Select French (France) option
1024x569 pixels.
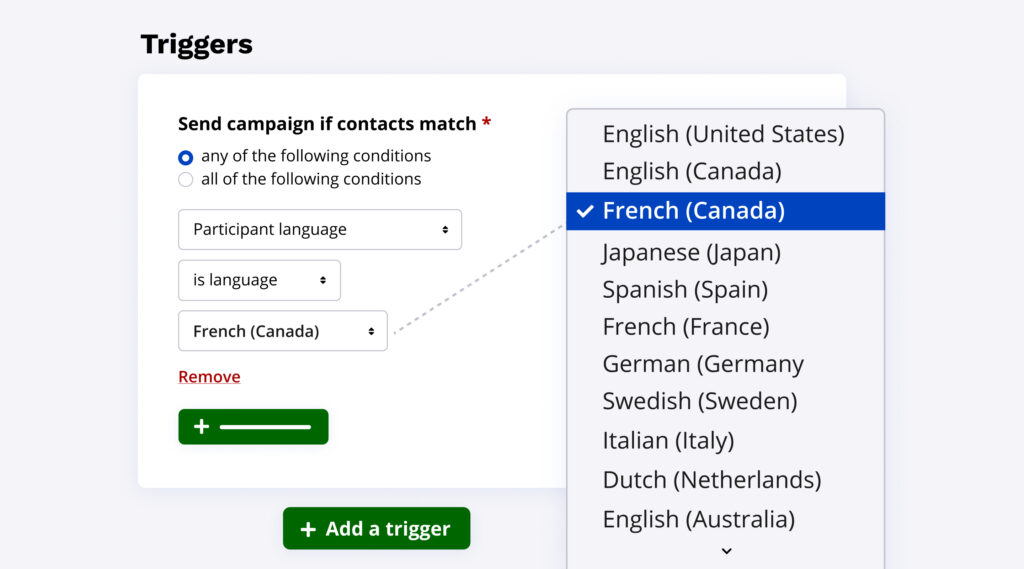click(686, 327)
